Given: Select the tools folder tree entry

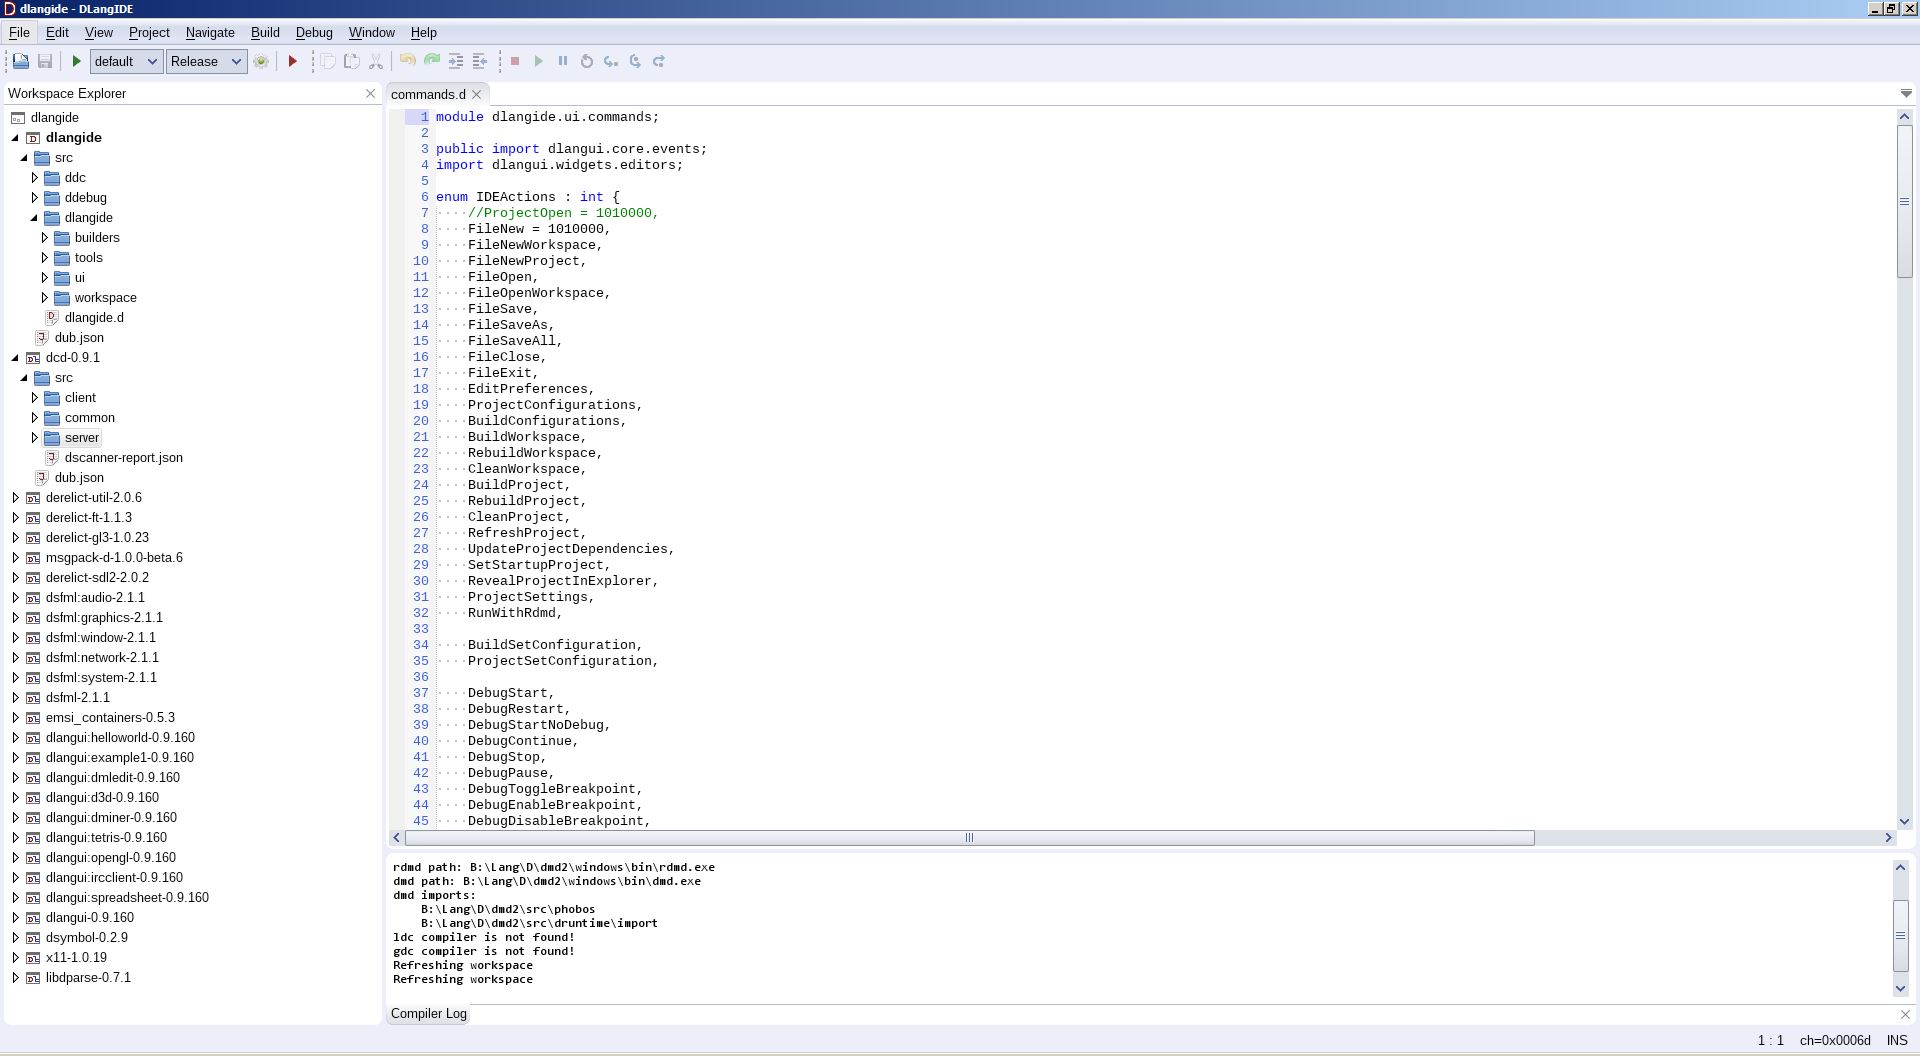Looking at the screenshot, I should click(x=88, y=257).
